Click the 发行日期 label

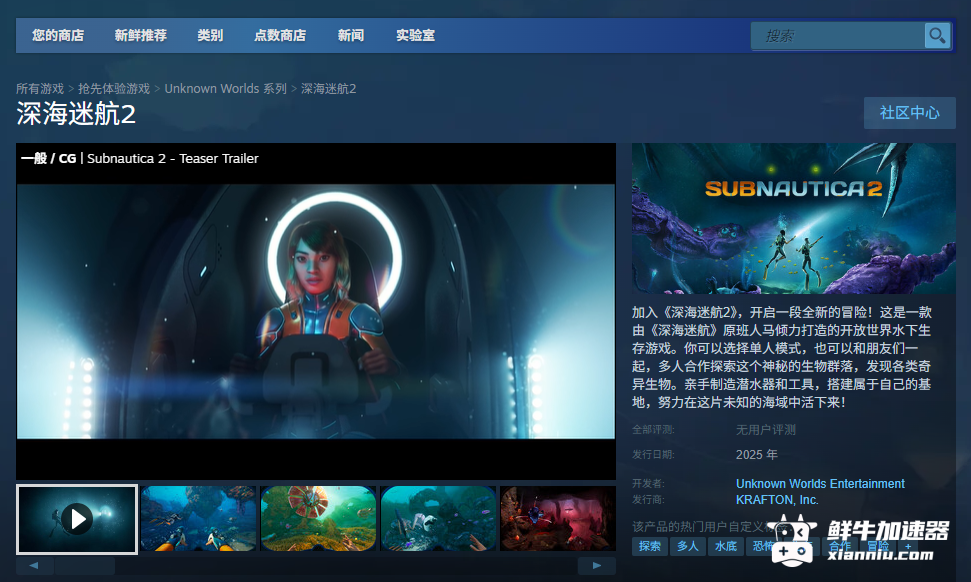(x=653, y=454)
